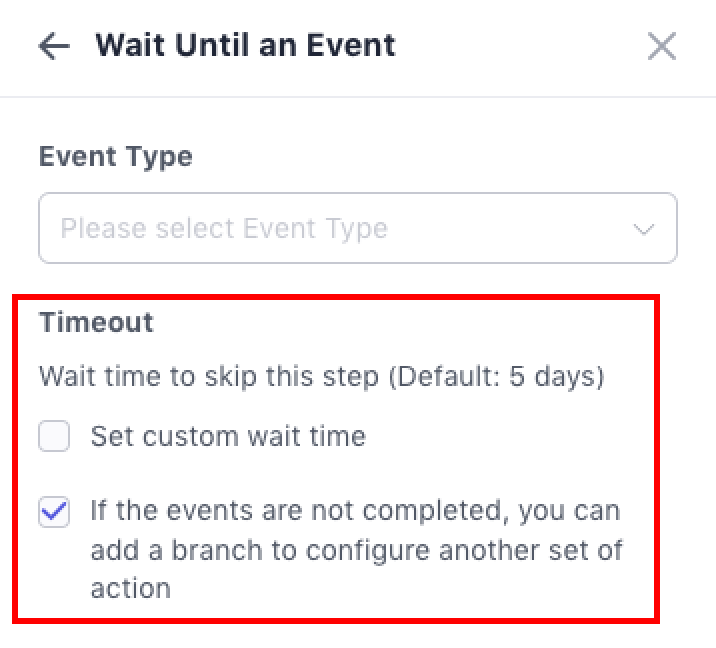716x648 pixels.
Task: Click the divider line below panel header
Action: [358, 97]
